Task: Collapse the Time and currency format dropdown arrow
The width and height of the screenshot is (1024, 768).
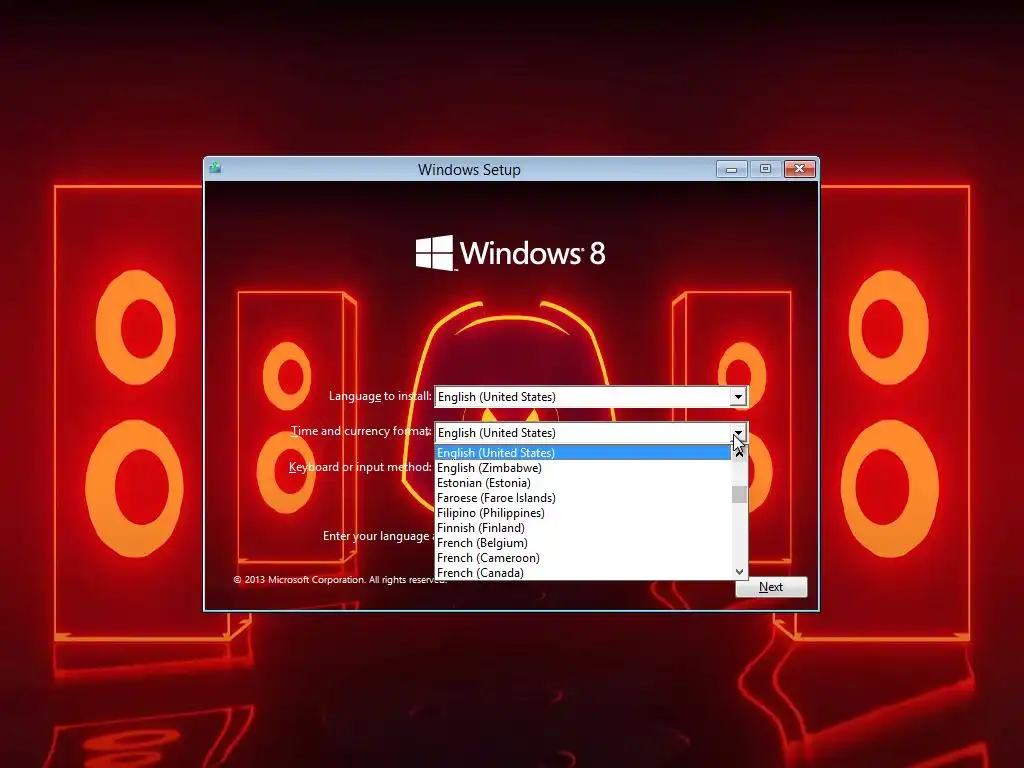Action: (738, 432)
